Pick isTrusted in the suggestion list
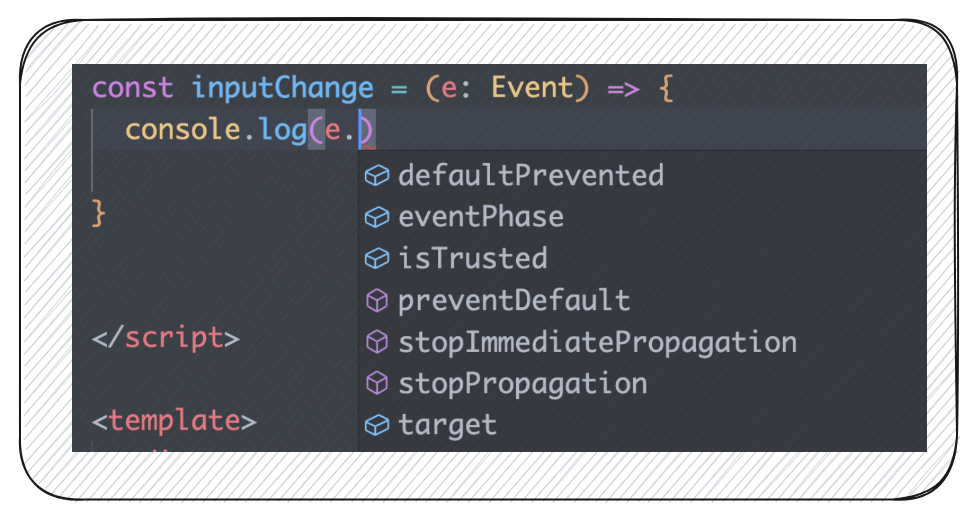Viewport: 977px width, 519px height. coord(472,259)
